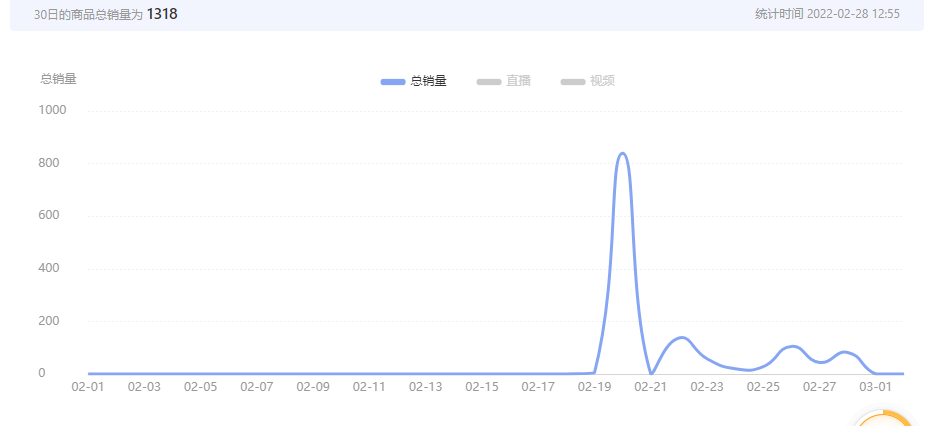
Task: Toggle the 视频 legend series
Action: (x=588, y=81)
